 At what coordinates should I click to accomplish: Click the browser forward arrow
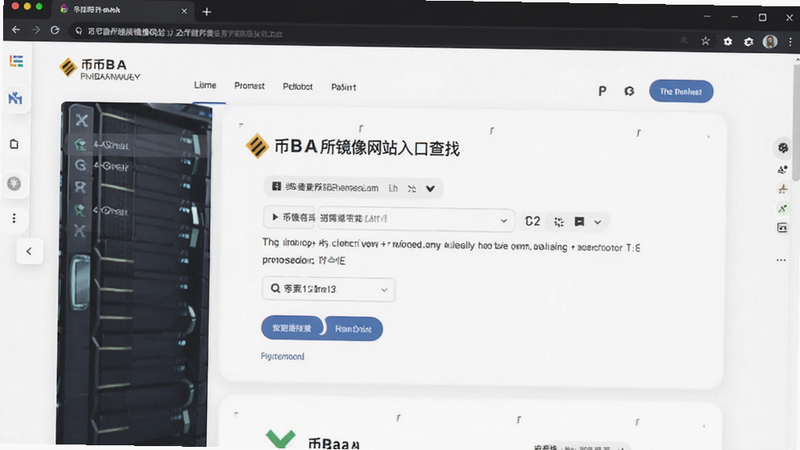(36, 30)
